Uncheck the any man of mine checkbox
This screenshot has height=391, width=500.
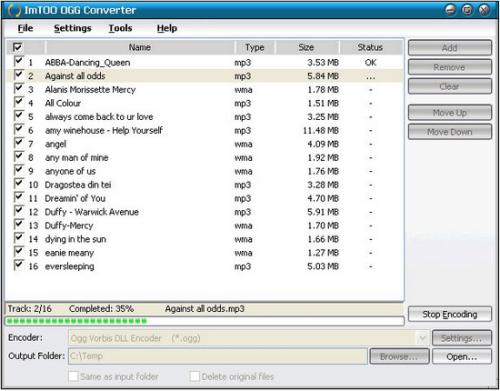click(x=18, y=157)
